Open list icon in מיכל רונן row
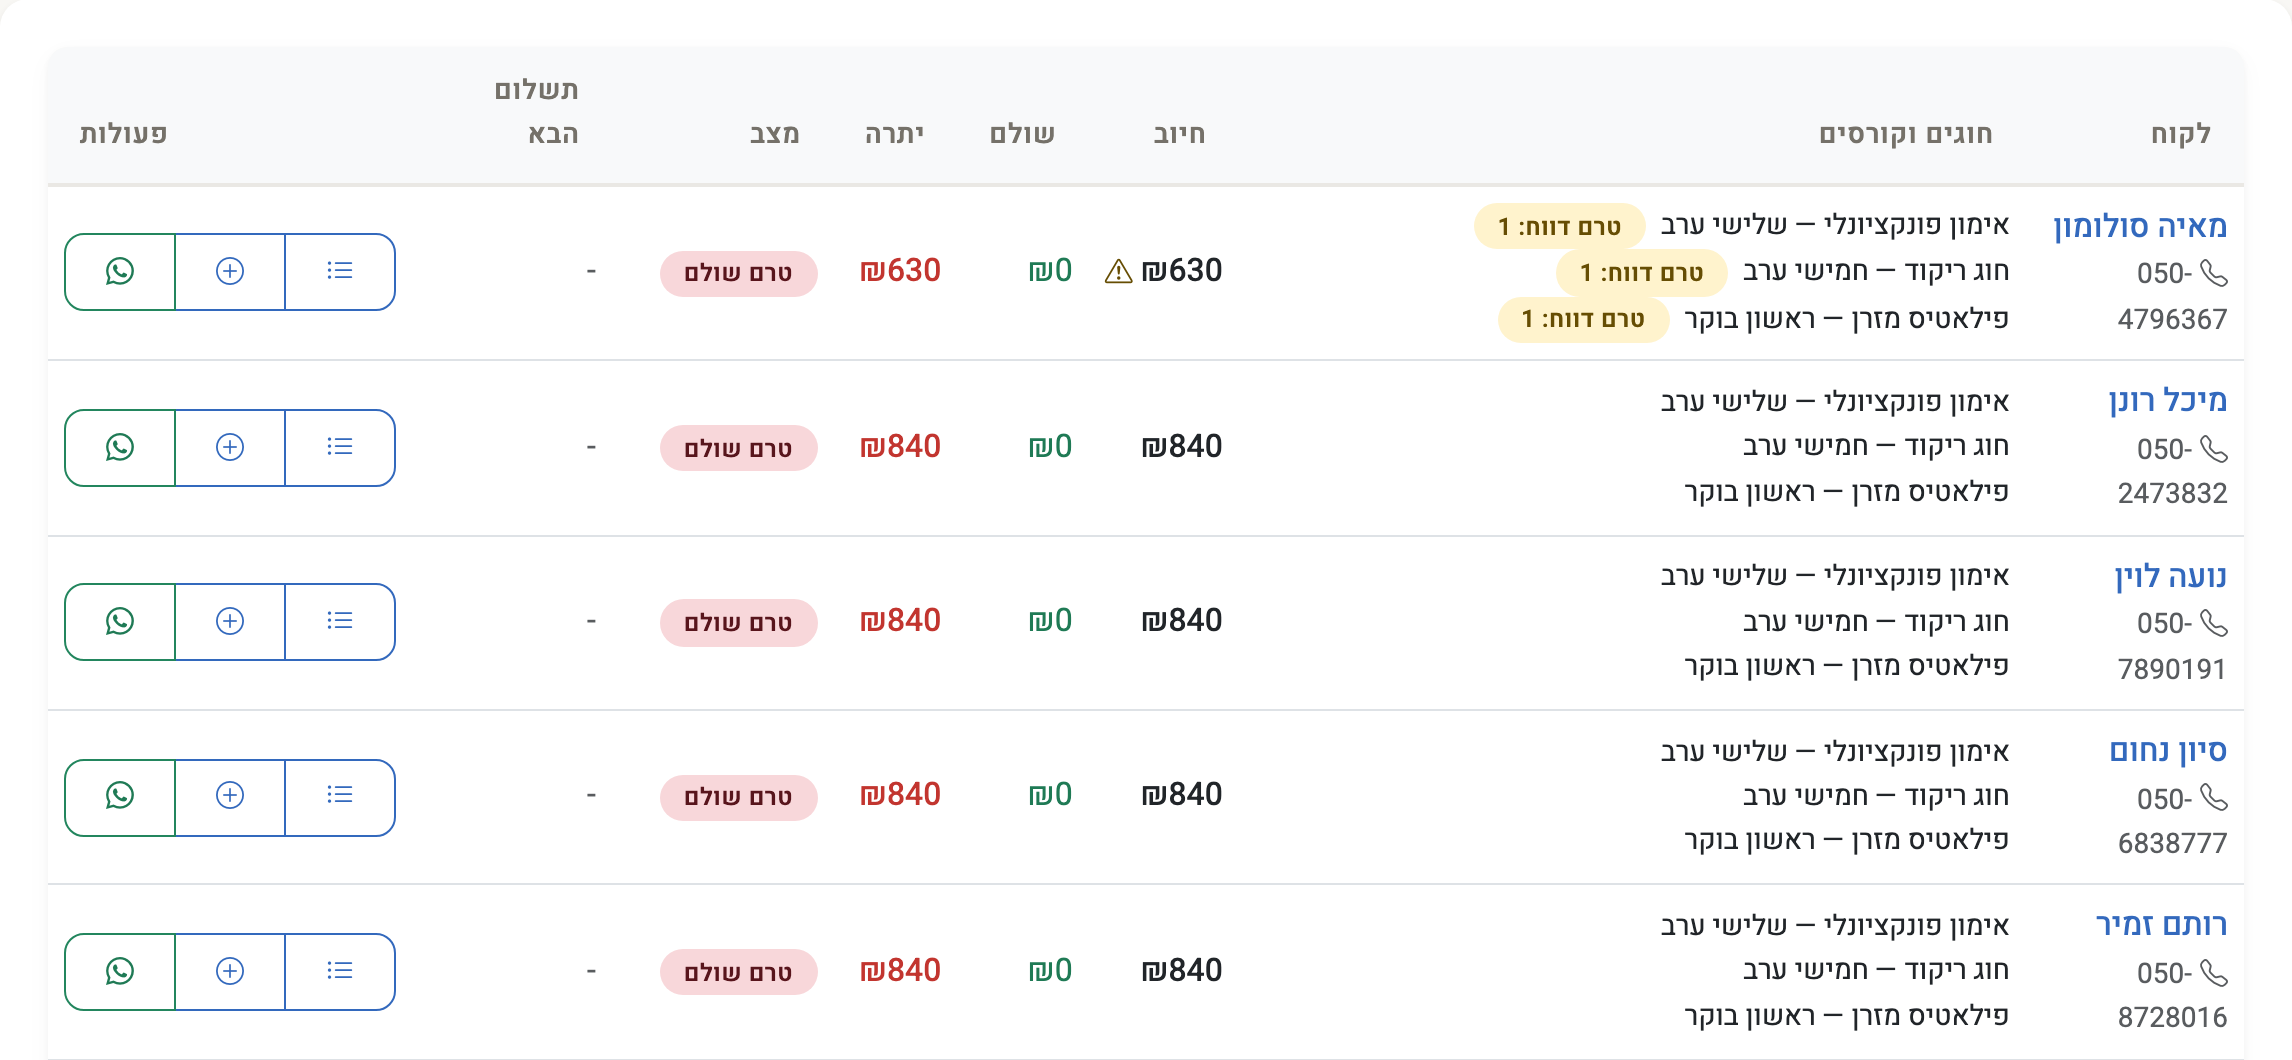2292x1060 pixels. point(340,447)
